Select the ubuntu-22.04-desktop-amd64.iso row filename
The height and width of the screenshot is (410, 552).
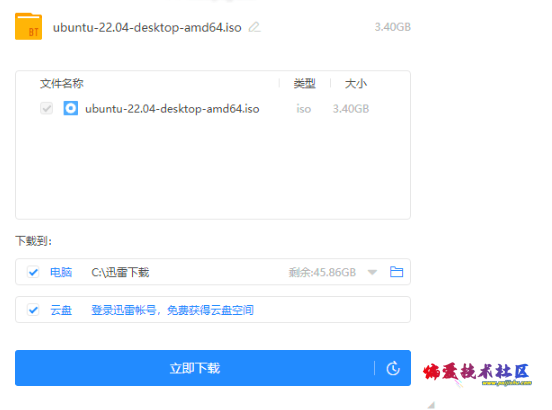point(172,109)
